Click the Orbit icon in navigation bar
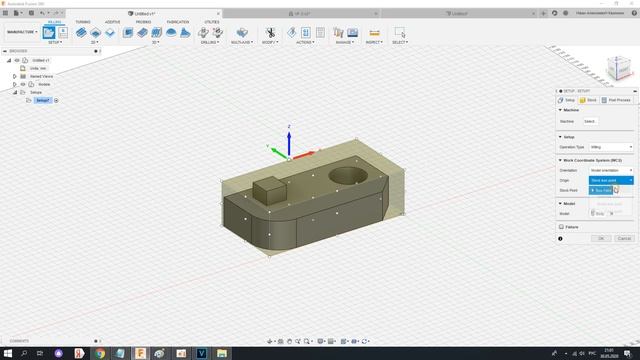The image size is (640, 360). 270,341
